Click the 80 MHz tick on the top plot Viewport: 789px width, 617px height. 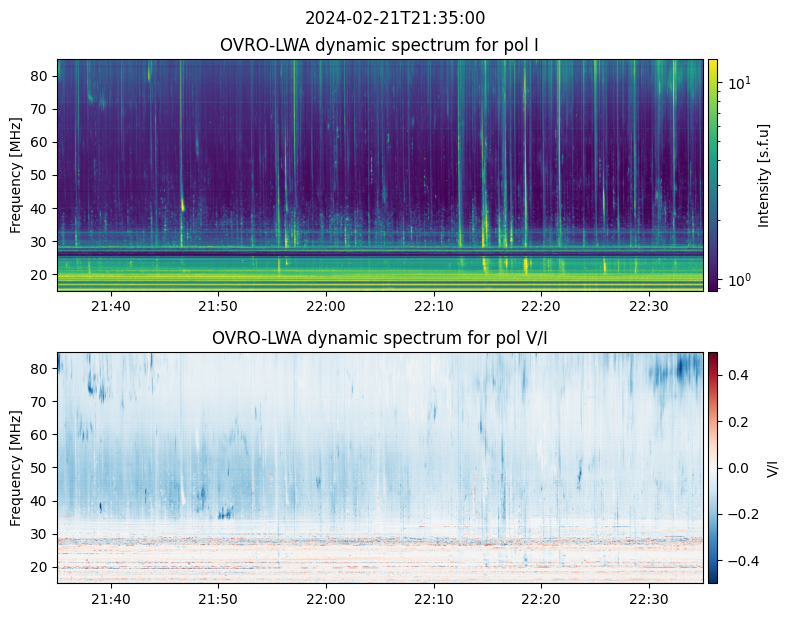(x=42, y=76)
